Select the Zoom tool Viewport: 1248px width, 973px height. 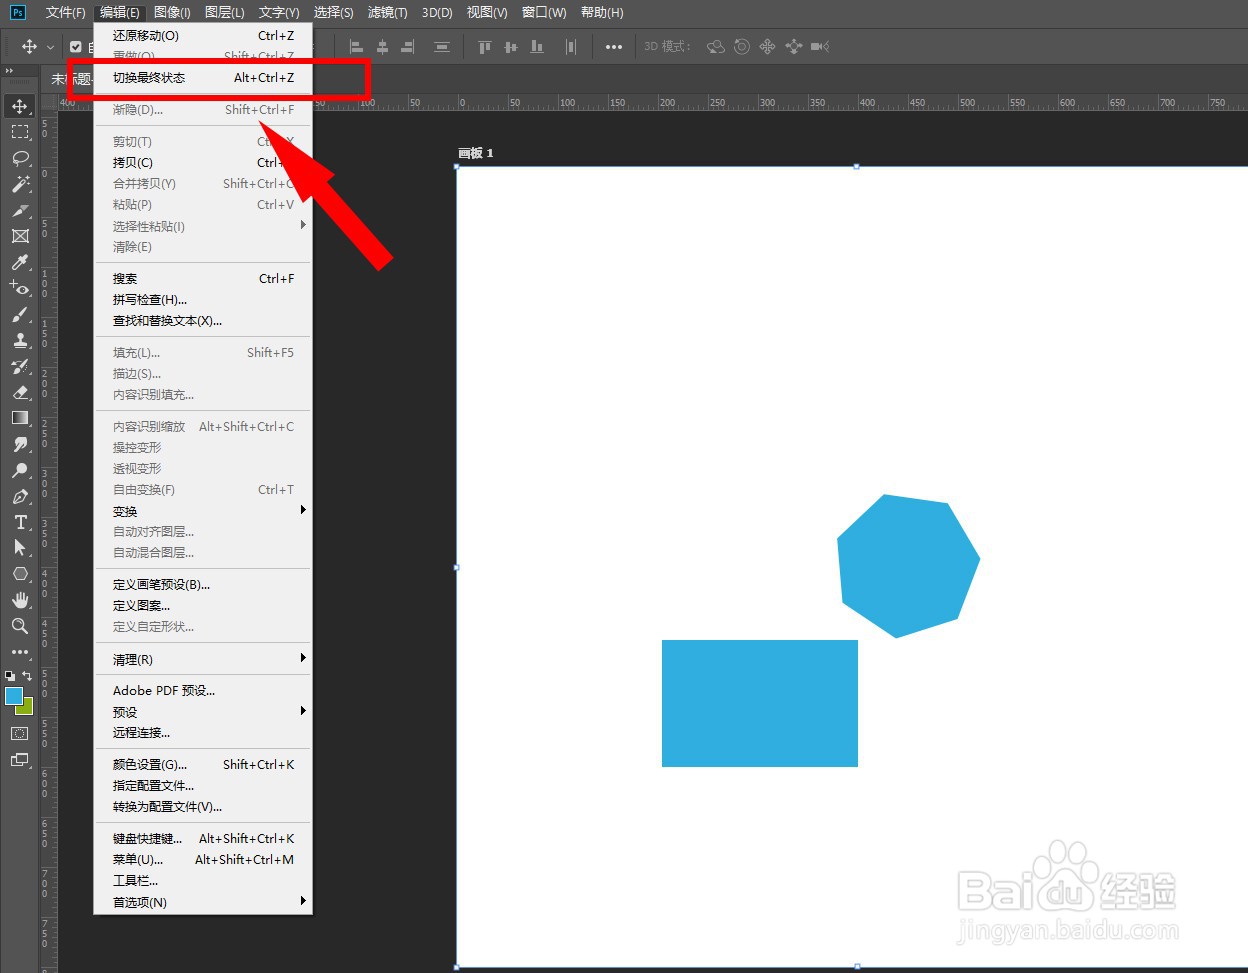pyautogui.click(x=20, y=626)
